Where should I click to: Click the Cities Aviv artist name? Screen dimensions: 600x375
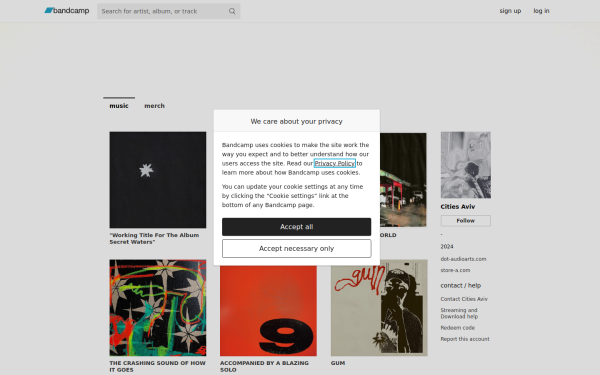click(458, 207)
